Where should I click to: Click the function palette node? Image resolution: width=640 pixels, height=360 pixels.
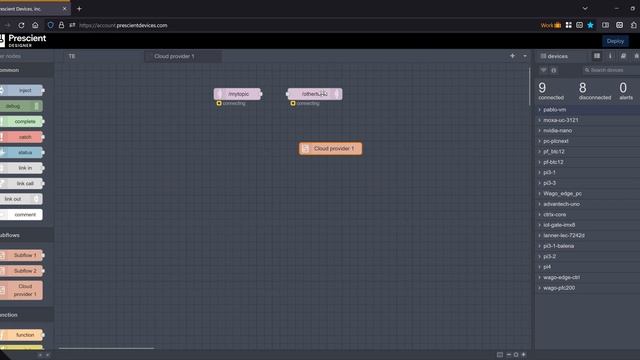pyautogui.click(x=21, y=335)
